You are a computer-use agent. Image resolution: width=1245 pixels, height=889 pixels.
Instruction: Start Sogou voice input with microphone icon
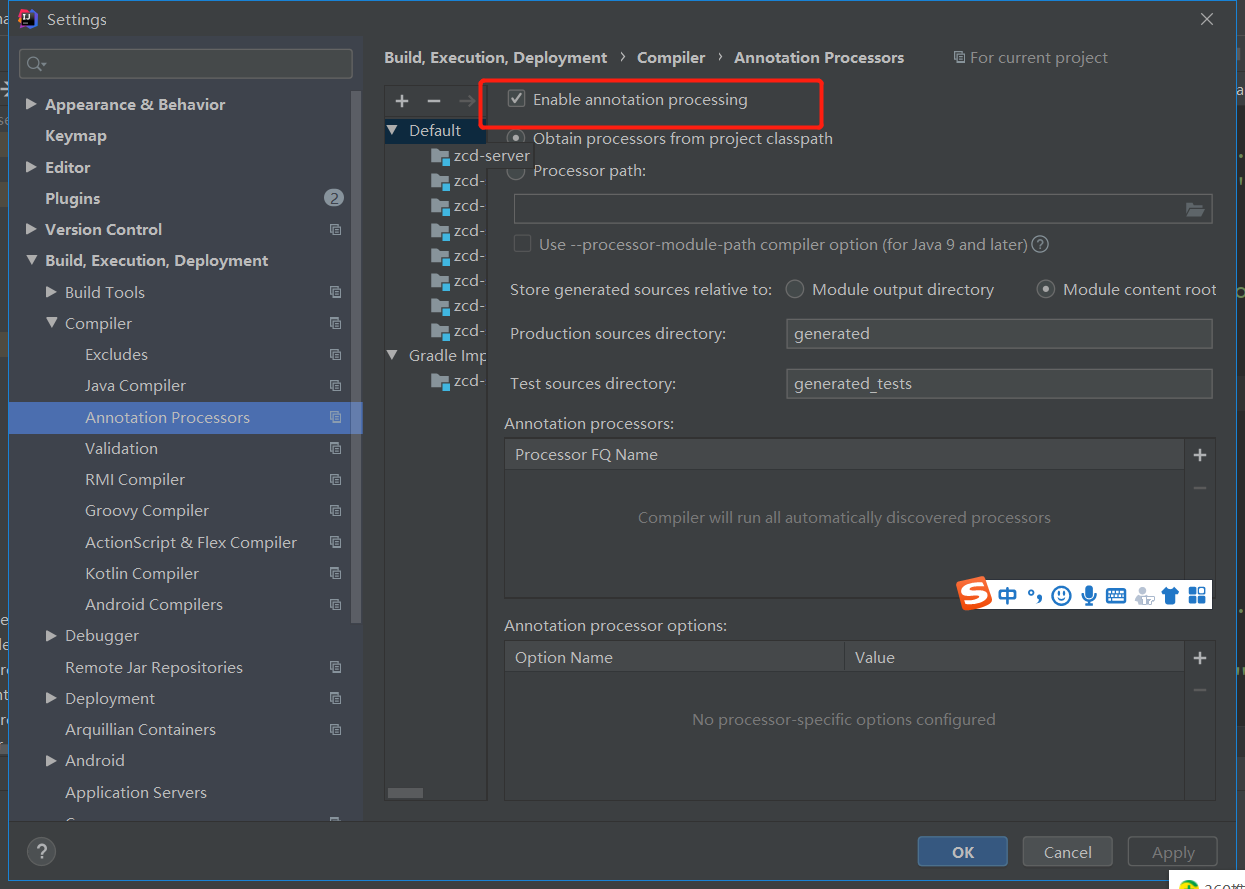coord(1088,595)
